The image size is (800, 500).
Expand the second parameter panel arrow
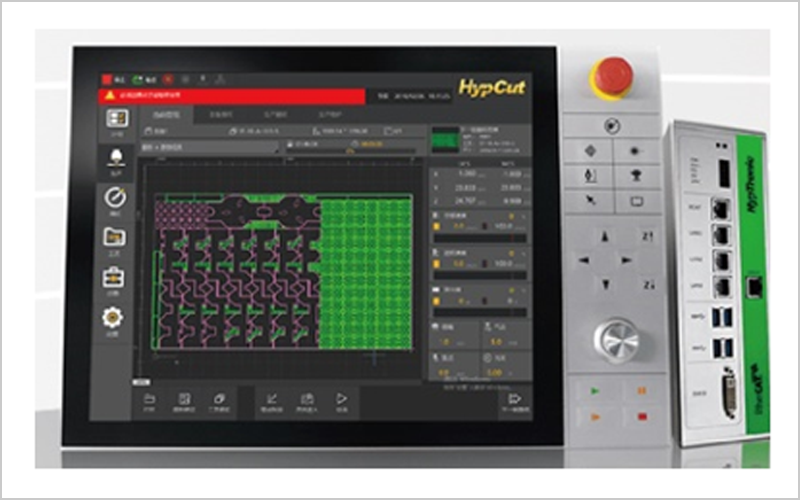point(524,253)
